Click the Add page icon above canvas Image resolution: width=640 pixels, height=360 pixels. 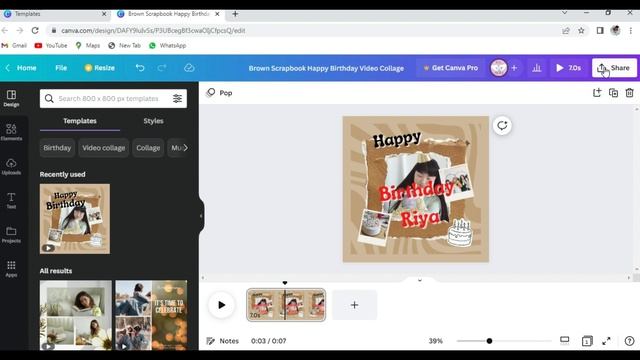point(597,93)
